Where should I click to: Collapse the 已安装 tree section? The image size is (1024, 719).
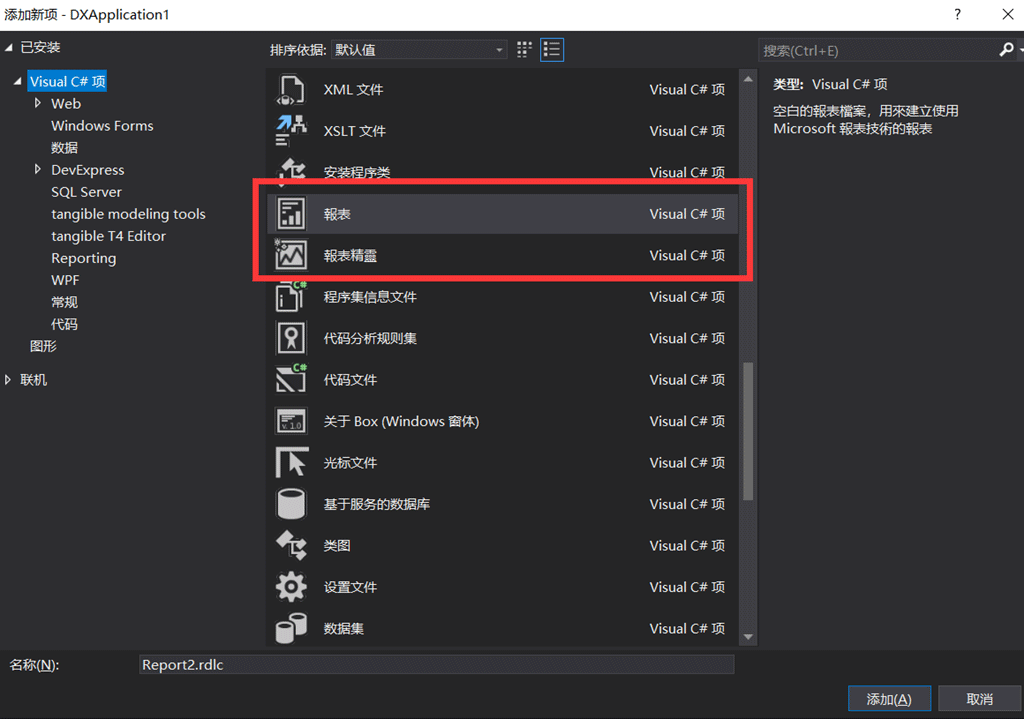pyautogui.click(x=8, y=47)
